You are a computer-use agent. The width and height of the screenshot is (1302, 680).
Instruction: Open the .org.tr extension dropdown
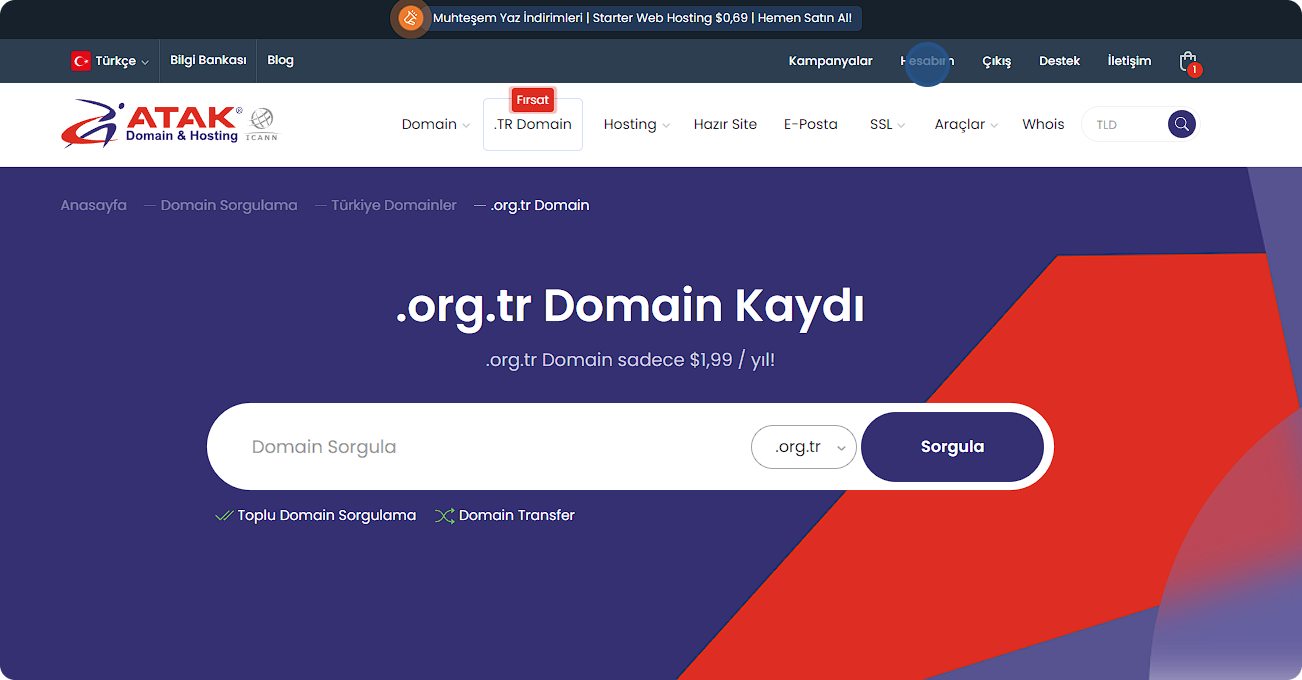(x=804, y=447)
